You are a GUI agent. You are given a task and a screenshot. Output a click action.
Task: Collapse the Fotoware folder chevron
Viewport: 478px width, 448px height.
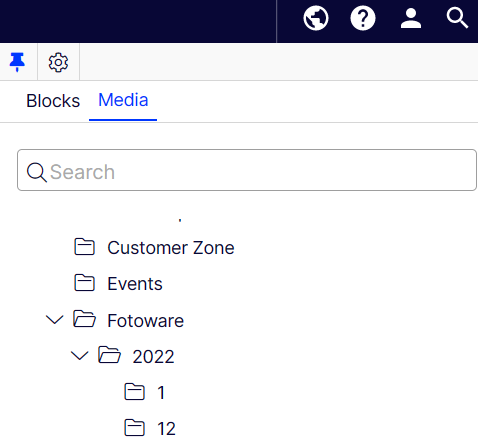point(54,320)
